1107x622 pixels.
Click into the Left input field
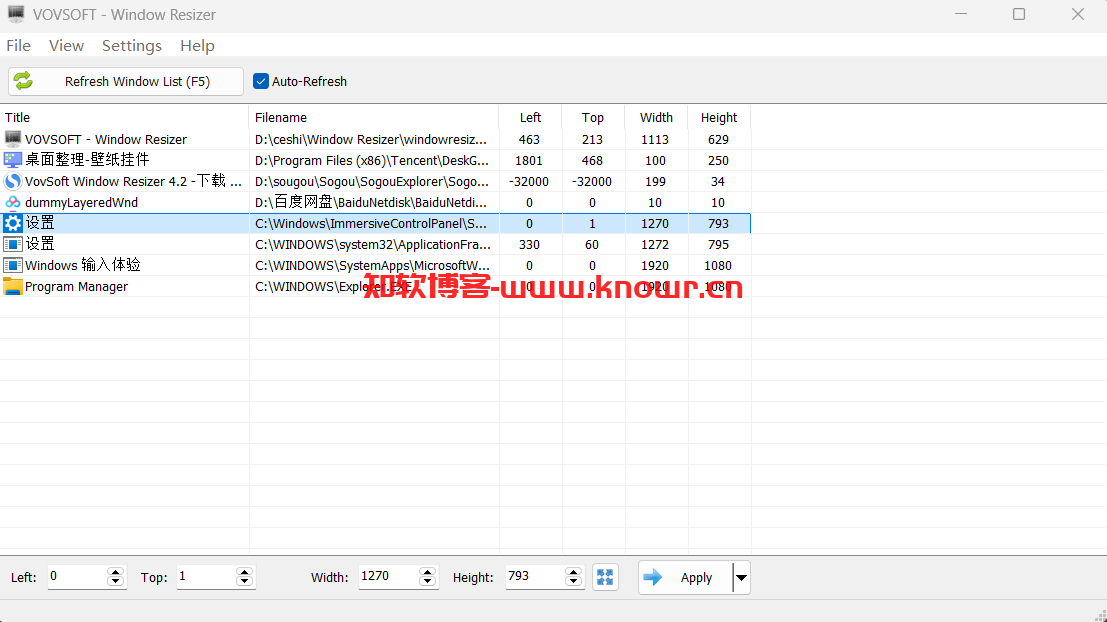click(x=78, y=576)
